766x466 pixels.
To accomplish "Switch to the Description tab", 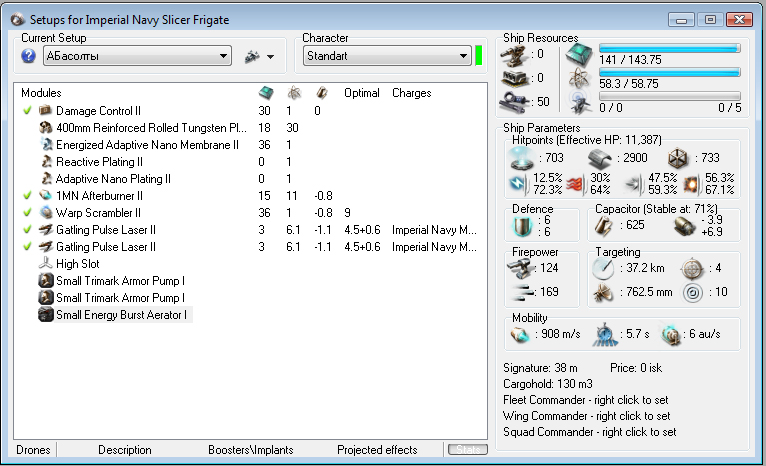I will point(125,450).
